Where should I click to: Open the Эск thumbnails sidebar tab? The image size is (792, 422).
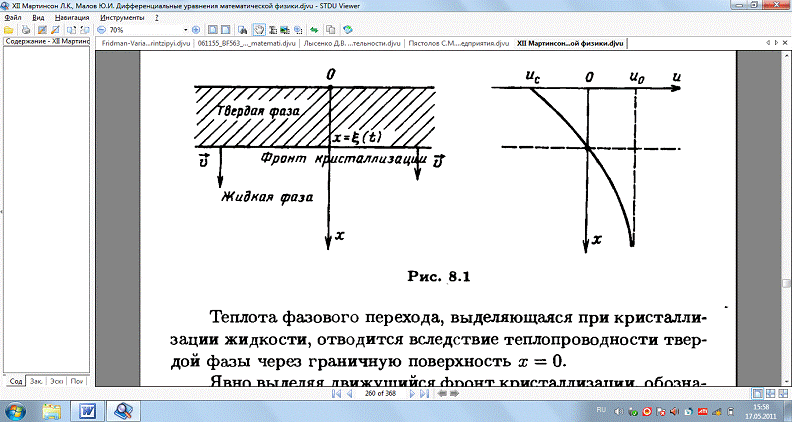[x=57, y=381]
